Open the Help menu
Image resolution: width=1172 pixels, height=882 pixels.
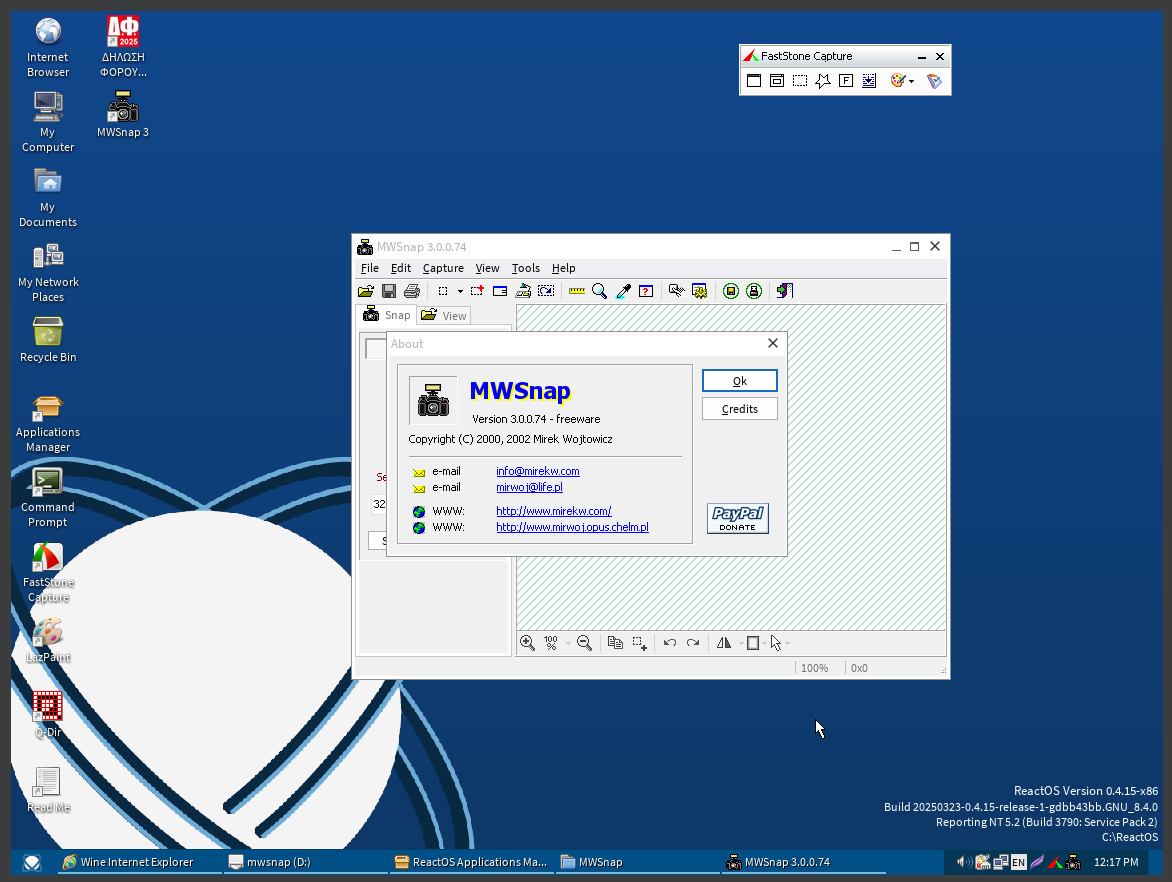(564, 268)
